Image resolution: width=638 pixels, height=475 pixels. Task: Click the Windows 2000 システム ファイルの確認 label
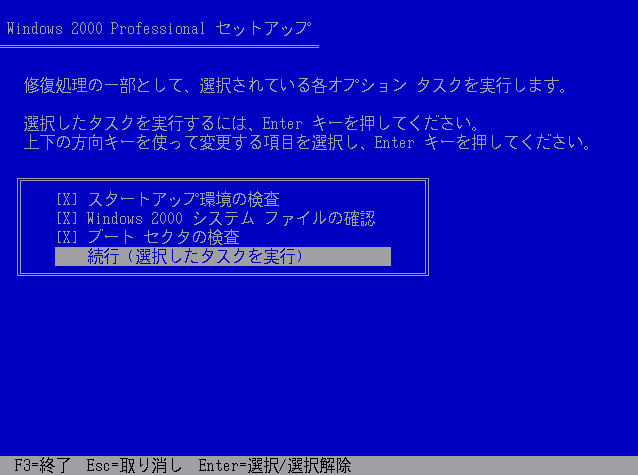click(231, 219)
